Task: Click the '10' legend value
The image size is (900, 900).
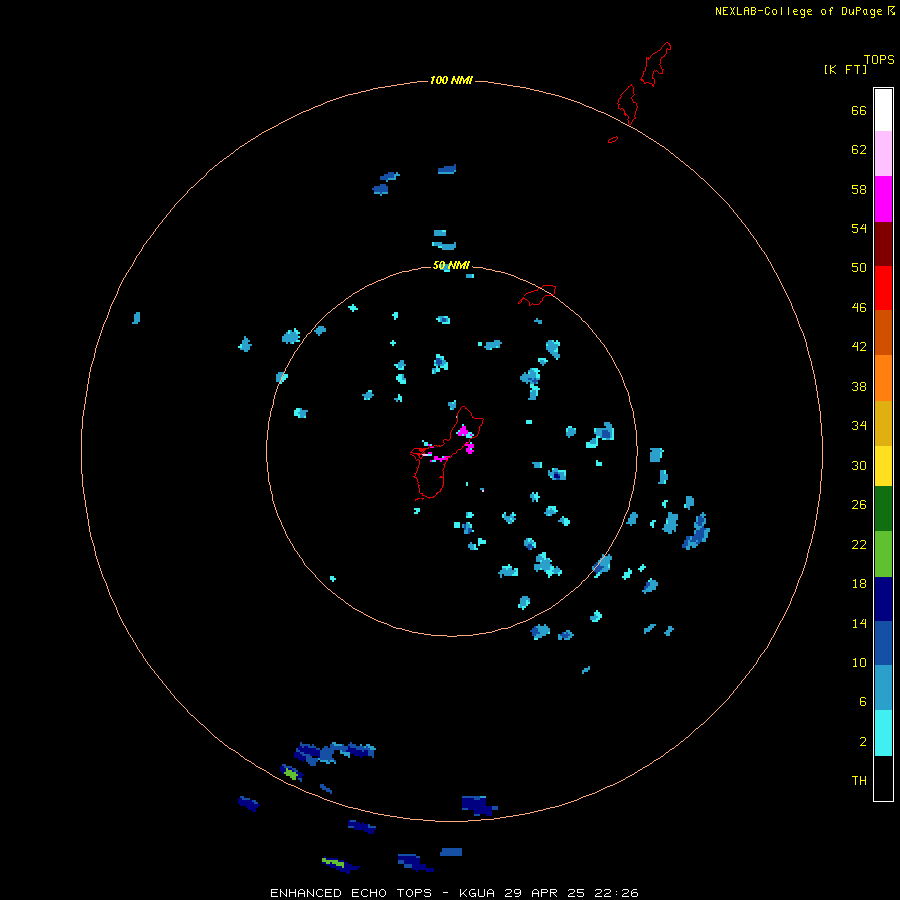Action: click(x=859, y=662)
